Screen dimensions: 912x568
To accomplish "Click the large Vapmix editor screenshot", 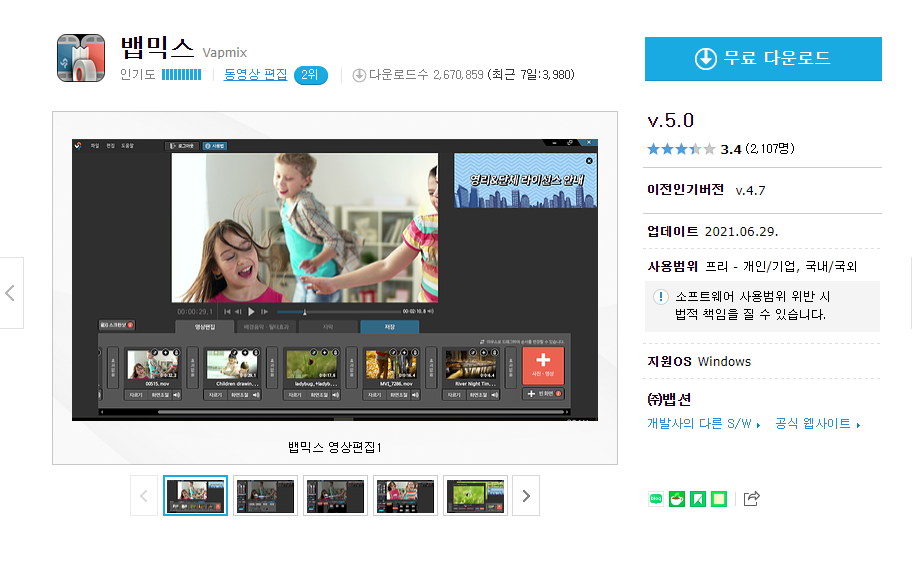I will (x=335, y=280).
